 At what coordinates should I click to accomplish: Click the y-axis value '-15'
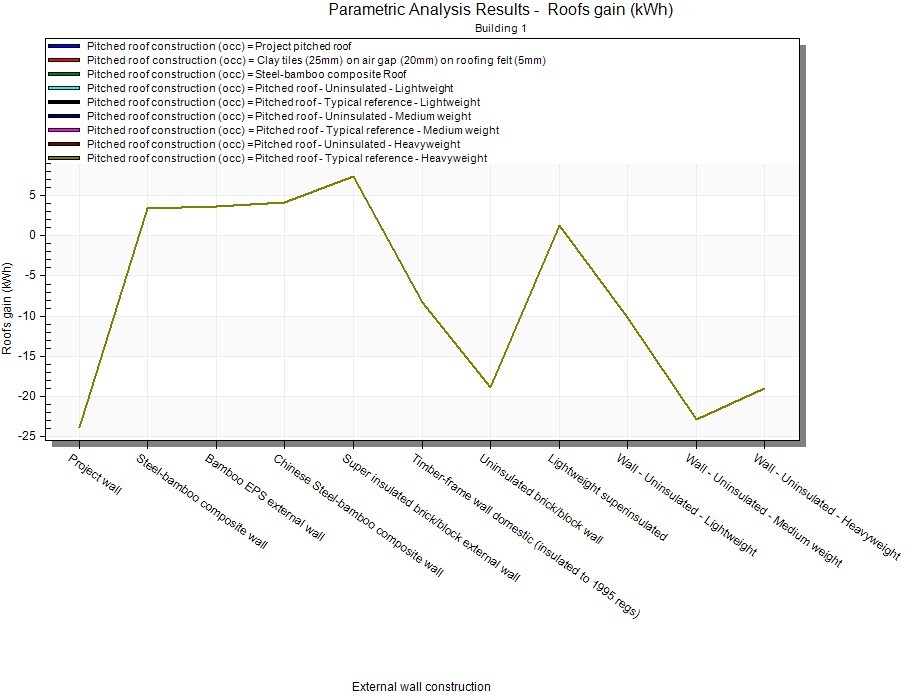28,357
